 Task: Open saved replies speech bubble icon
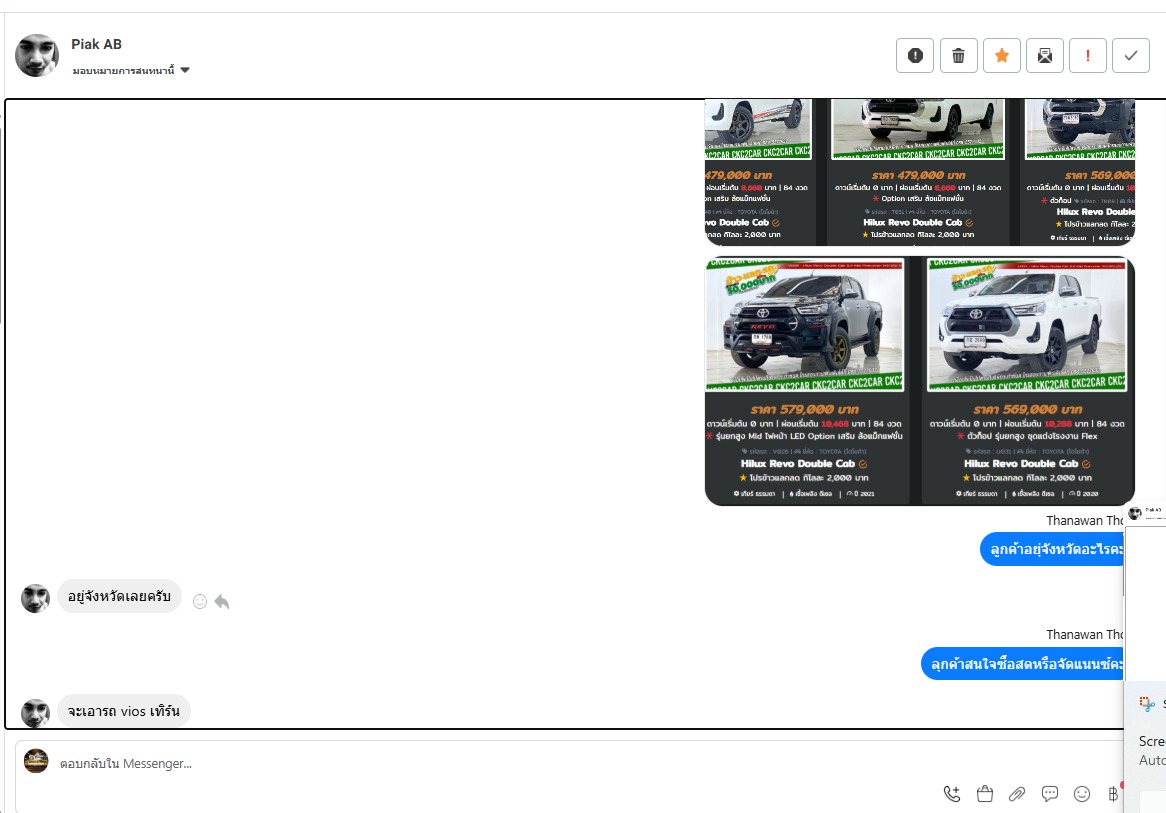[1049, 794]
